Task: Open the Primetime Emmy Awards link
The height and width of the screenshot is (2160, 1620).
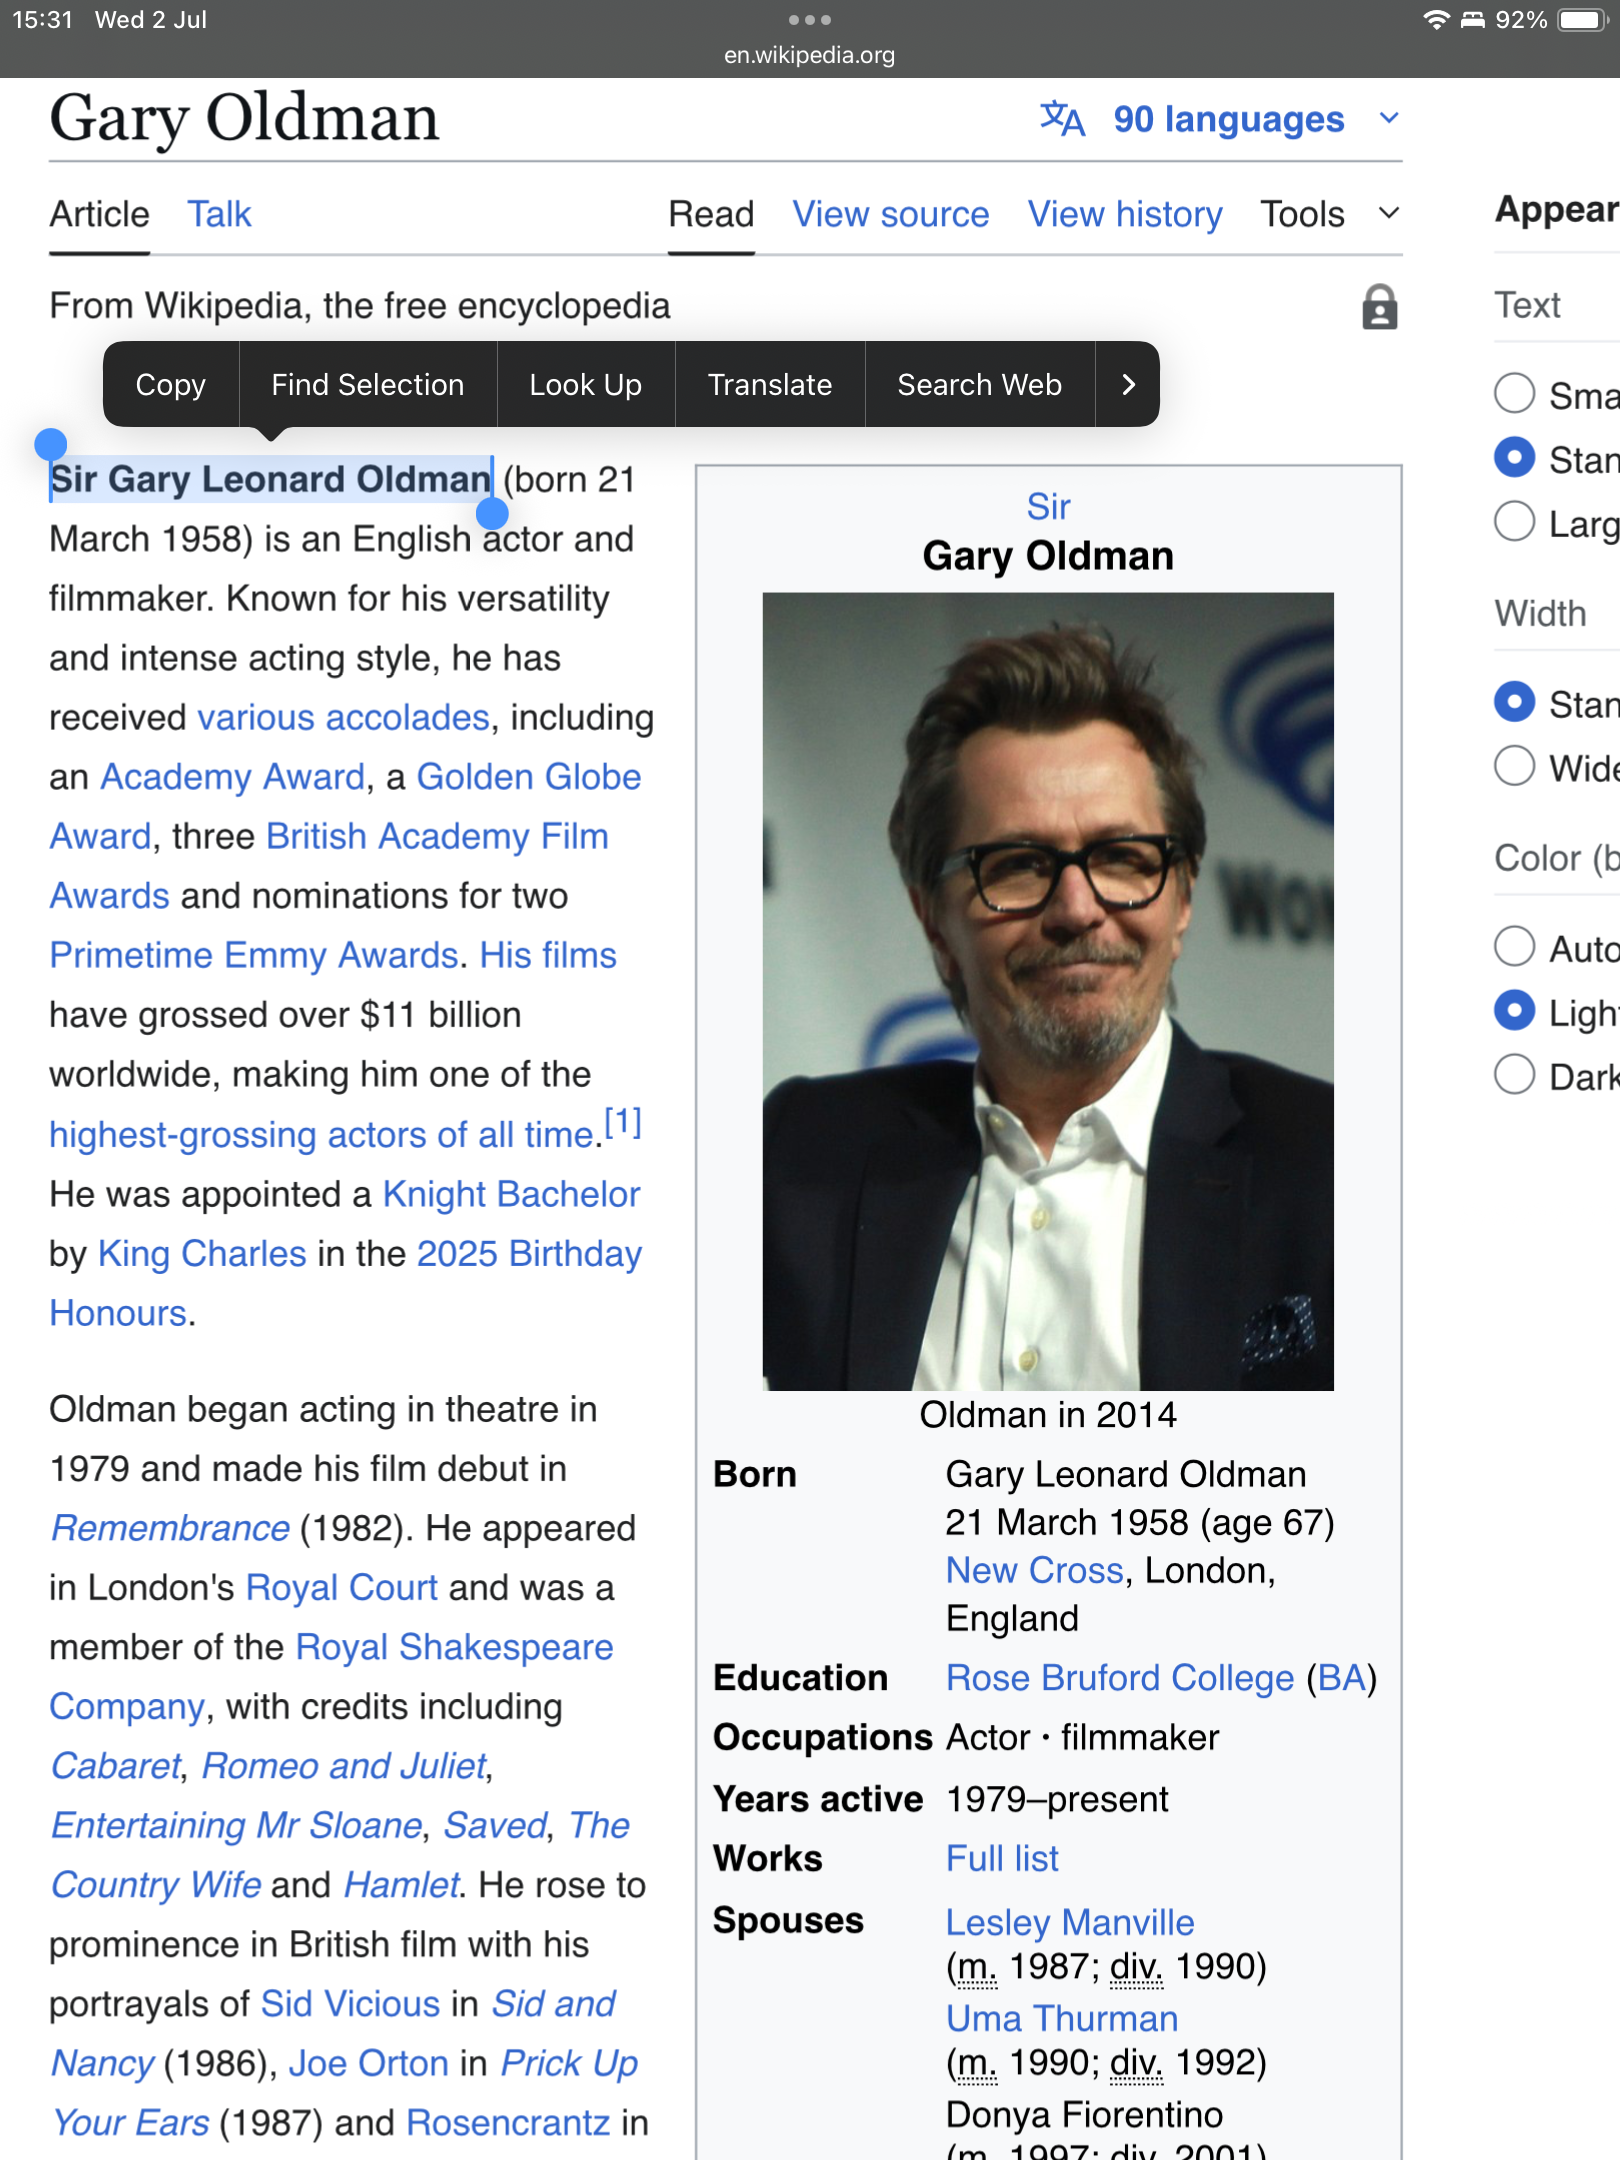Action: [x=254, y=955]
